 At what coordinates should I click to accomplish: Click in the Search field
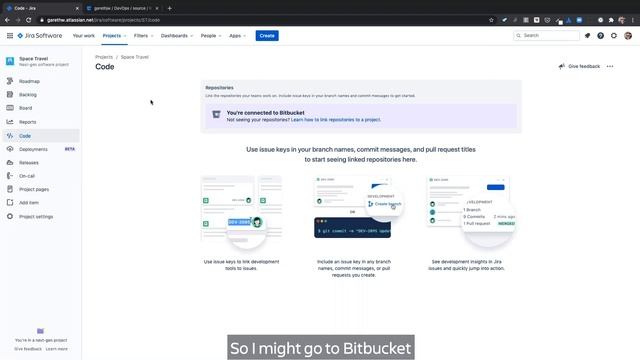point(547,36)
